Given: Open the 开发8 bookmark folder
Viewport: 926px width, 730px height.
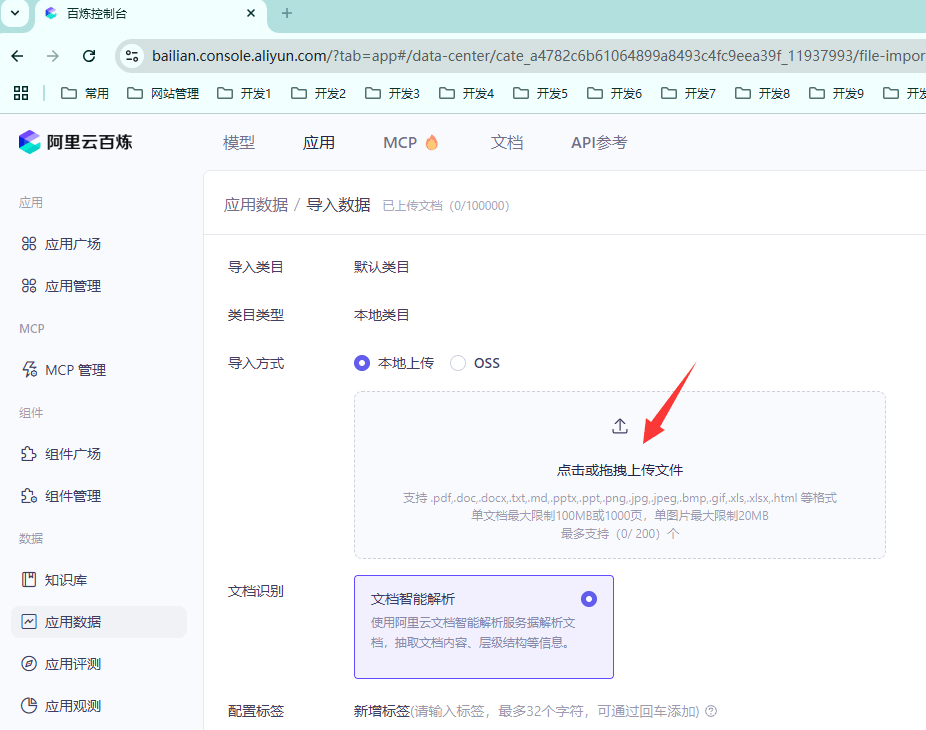Looking at the screenshot, I should pos(762,93).
